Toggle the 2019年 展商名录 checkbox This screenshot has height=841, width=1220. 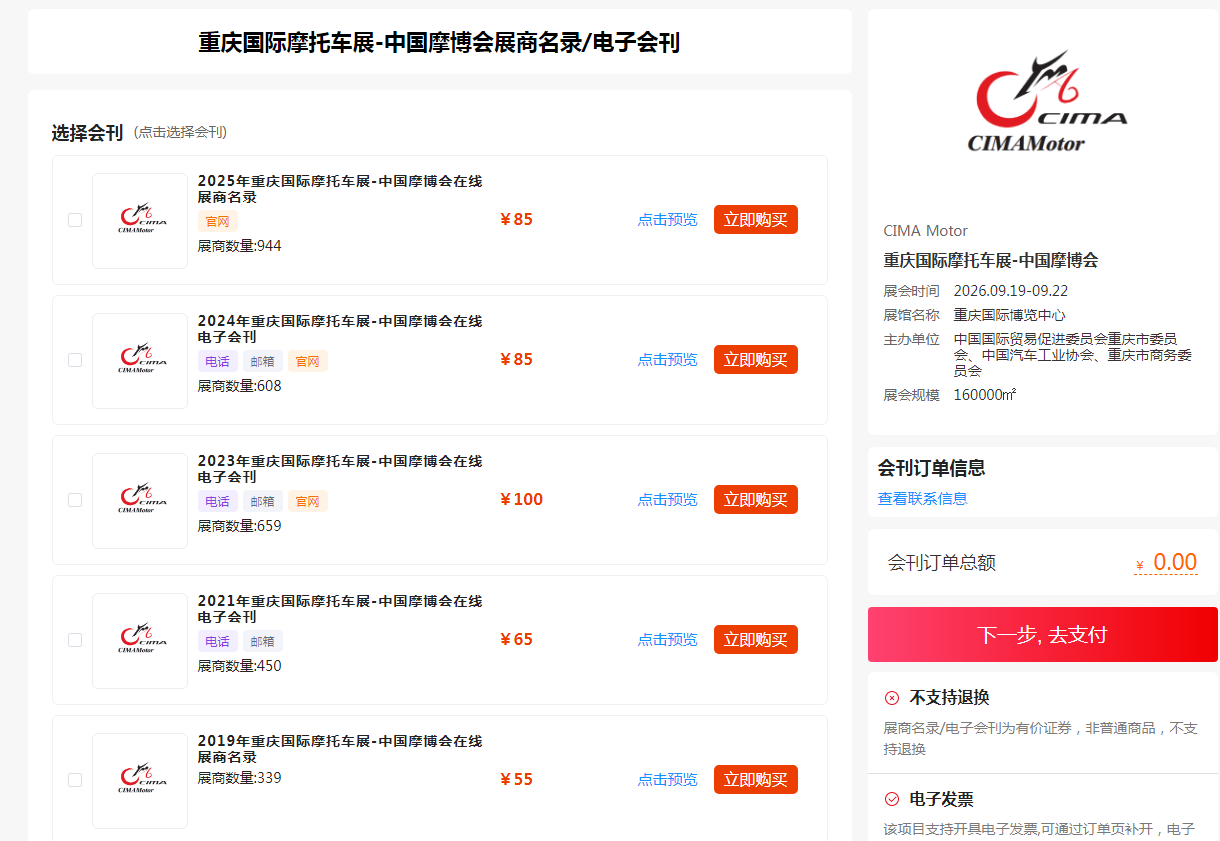point(75,780)
